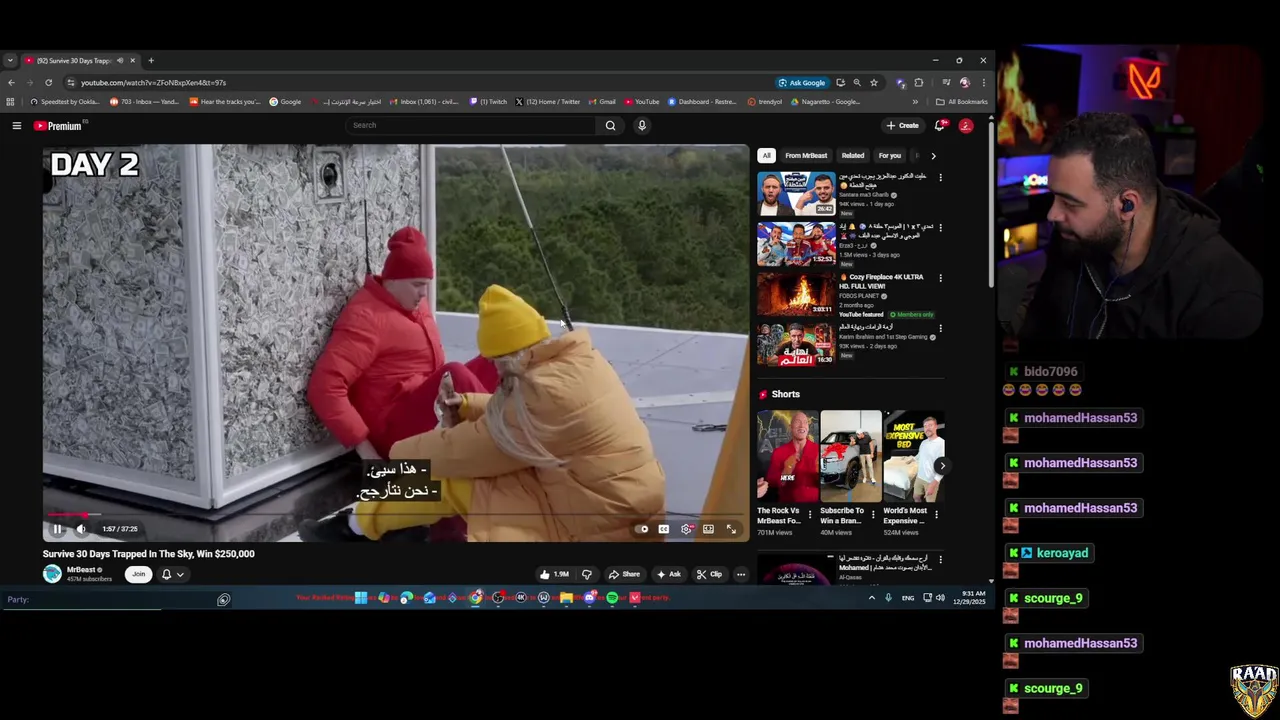
Task: Open Cozy Fireplace 4K video thumbnail
Action: (x=796, y=294)
